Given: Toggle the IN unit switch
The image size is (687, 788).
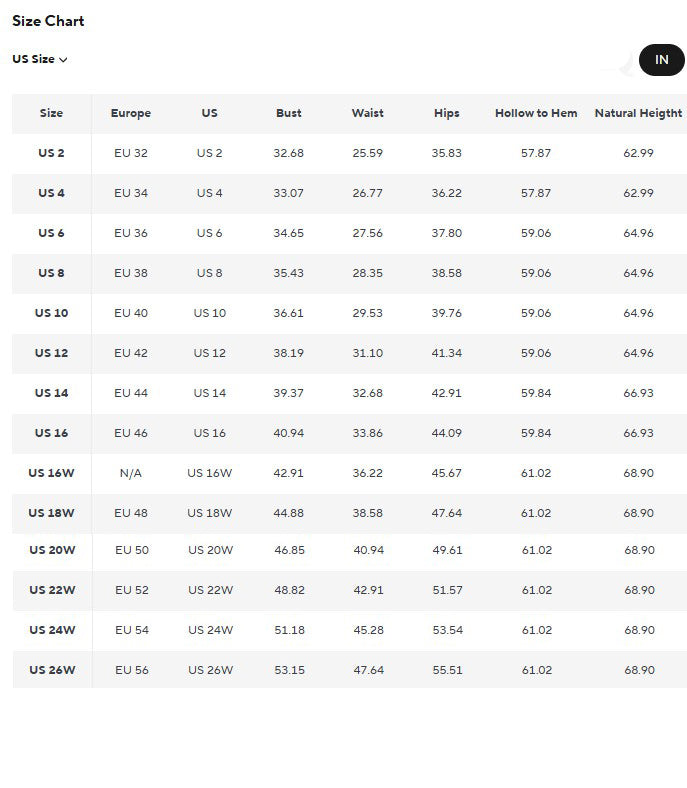Looking at the screenshot, I should (660, 60).
